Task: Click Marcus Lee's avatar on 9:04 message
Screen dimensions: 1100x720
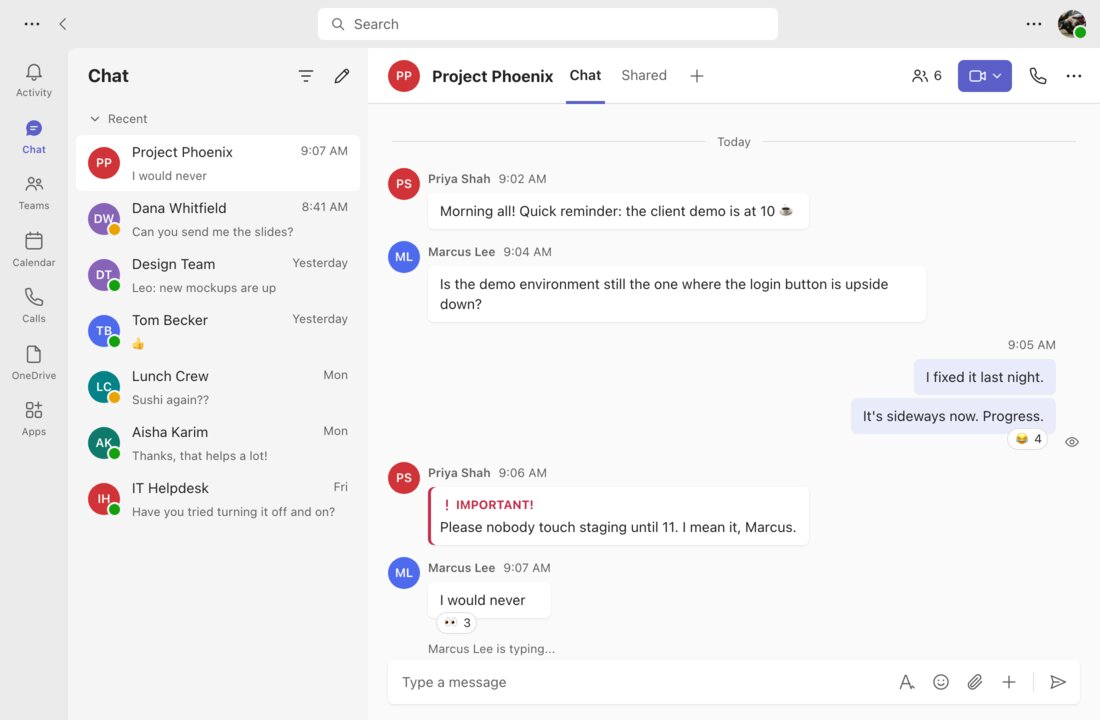Action: coord(403,257)
